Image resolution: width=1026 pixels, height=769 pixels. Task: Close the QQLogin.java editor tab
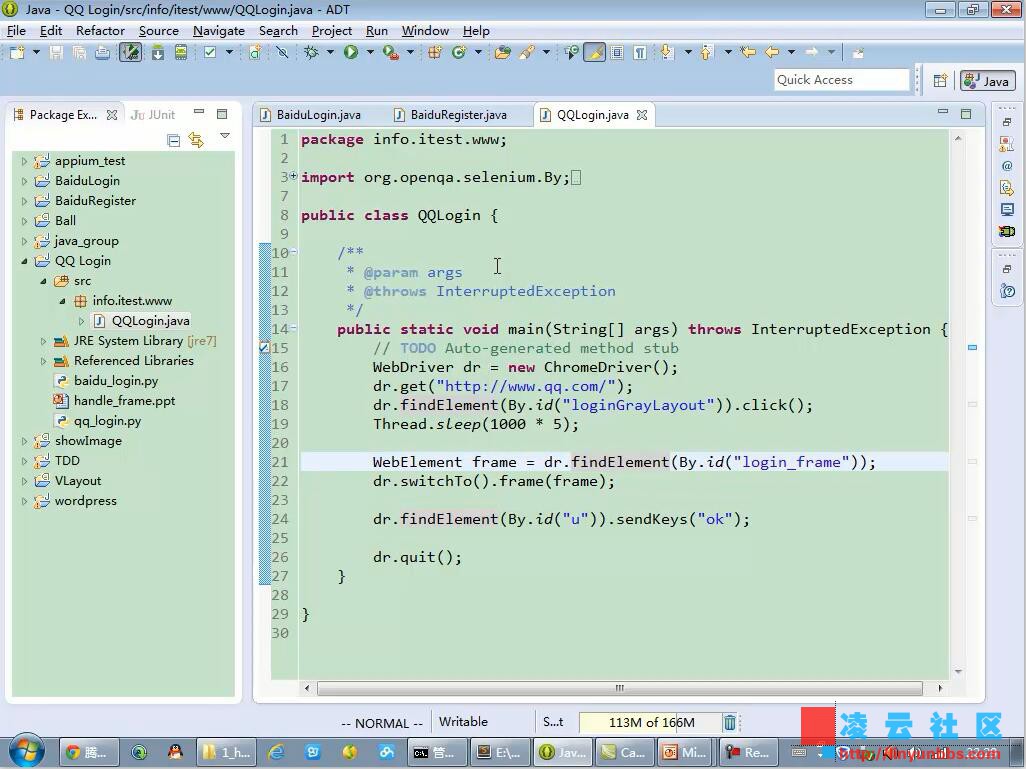click(x=642, y=115)
